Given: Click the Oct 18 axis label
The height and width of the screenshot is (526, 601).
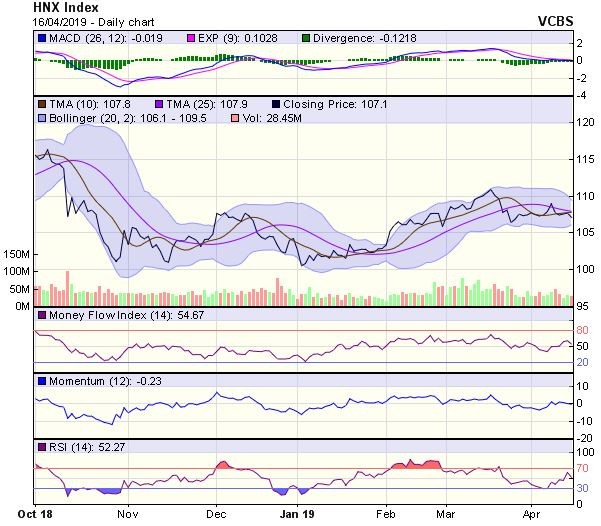Looking at the screenshot, I should pos(35,514).
